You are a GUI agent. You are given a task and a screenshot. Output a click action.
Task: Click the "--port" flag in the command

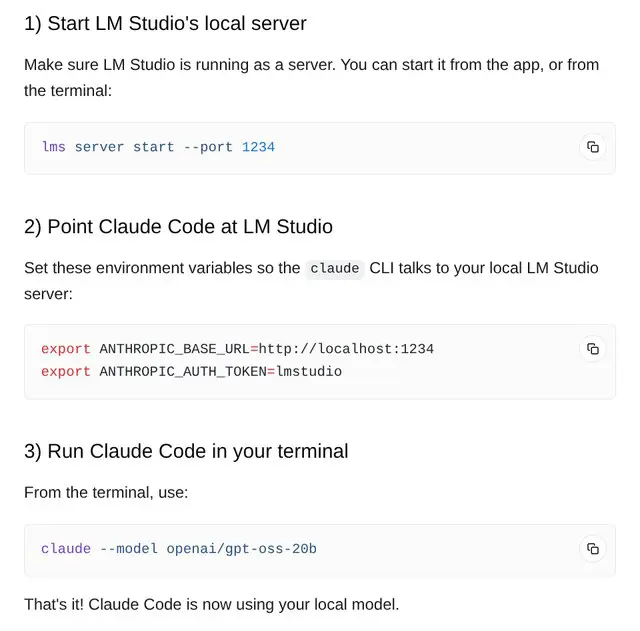click(208, 147)
